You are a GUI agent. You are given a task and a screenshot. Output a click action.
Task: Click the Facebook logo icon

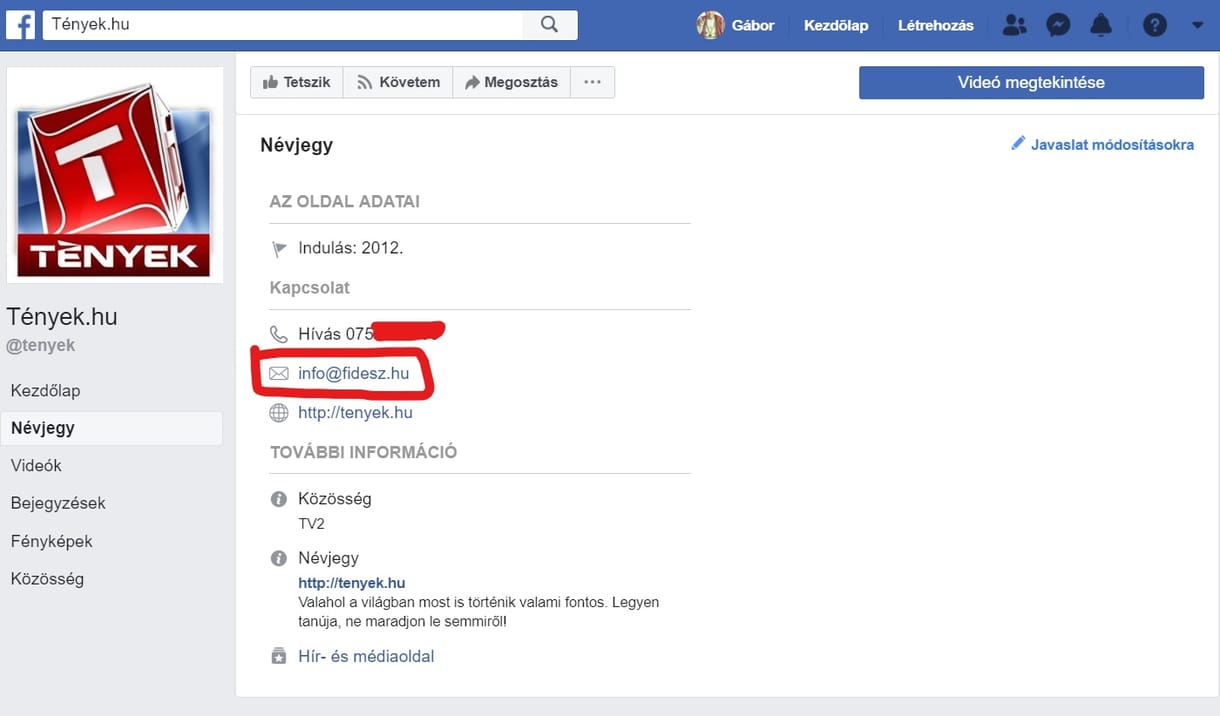[20, 25]
